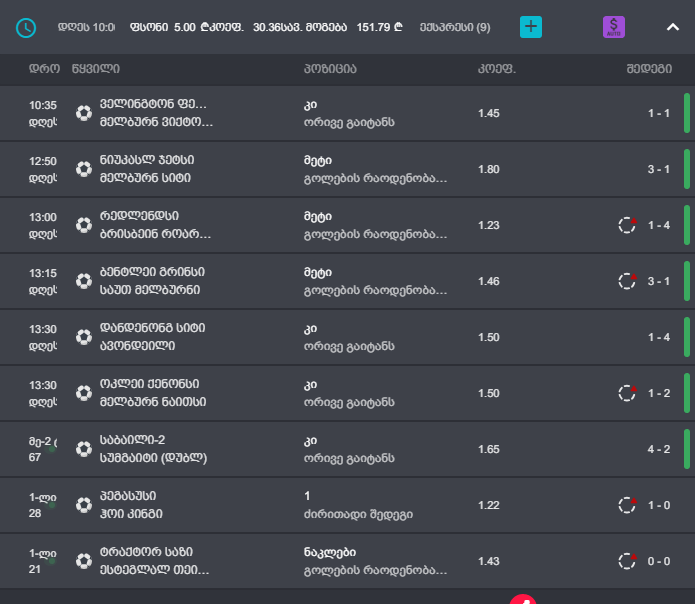Click team name მელბურნ სიტი

[x=145, y=178]
